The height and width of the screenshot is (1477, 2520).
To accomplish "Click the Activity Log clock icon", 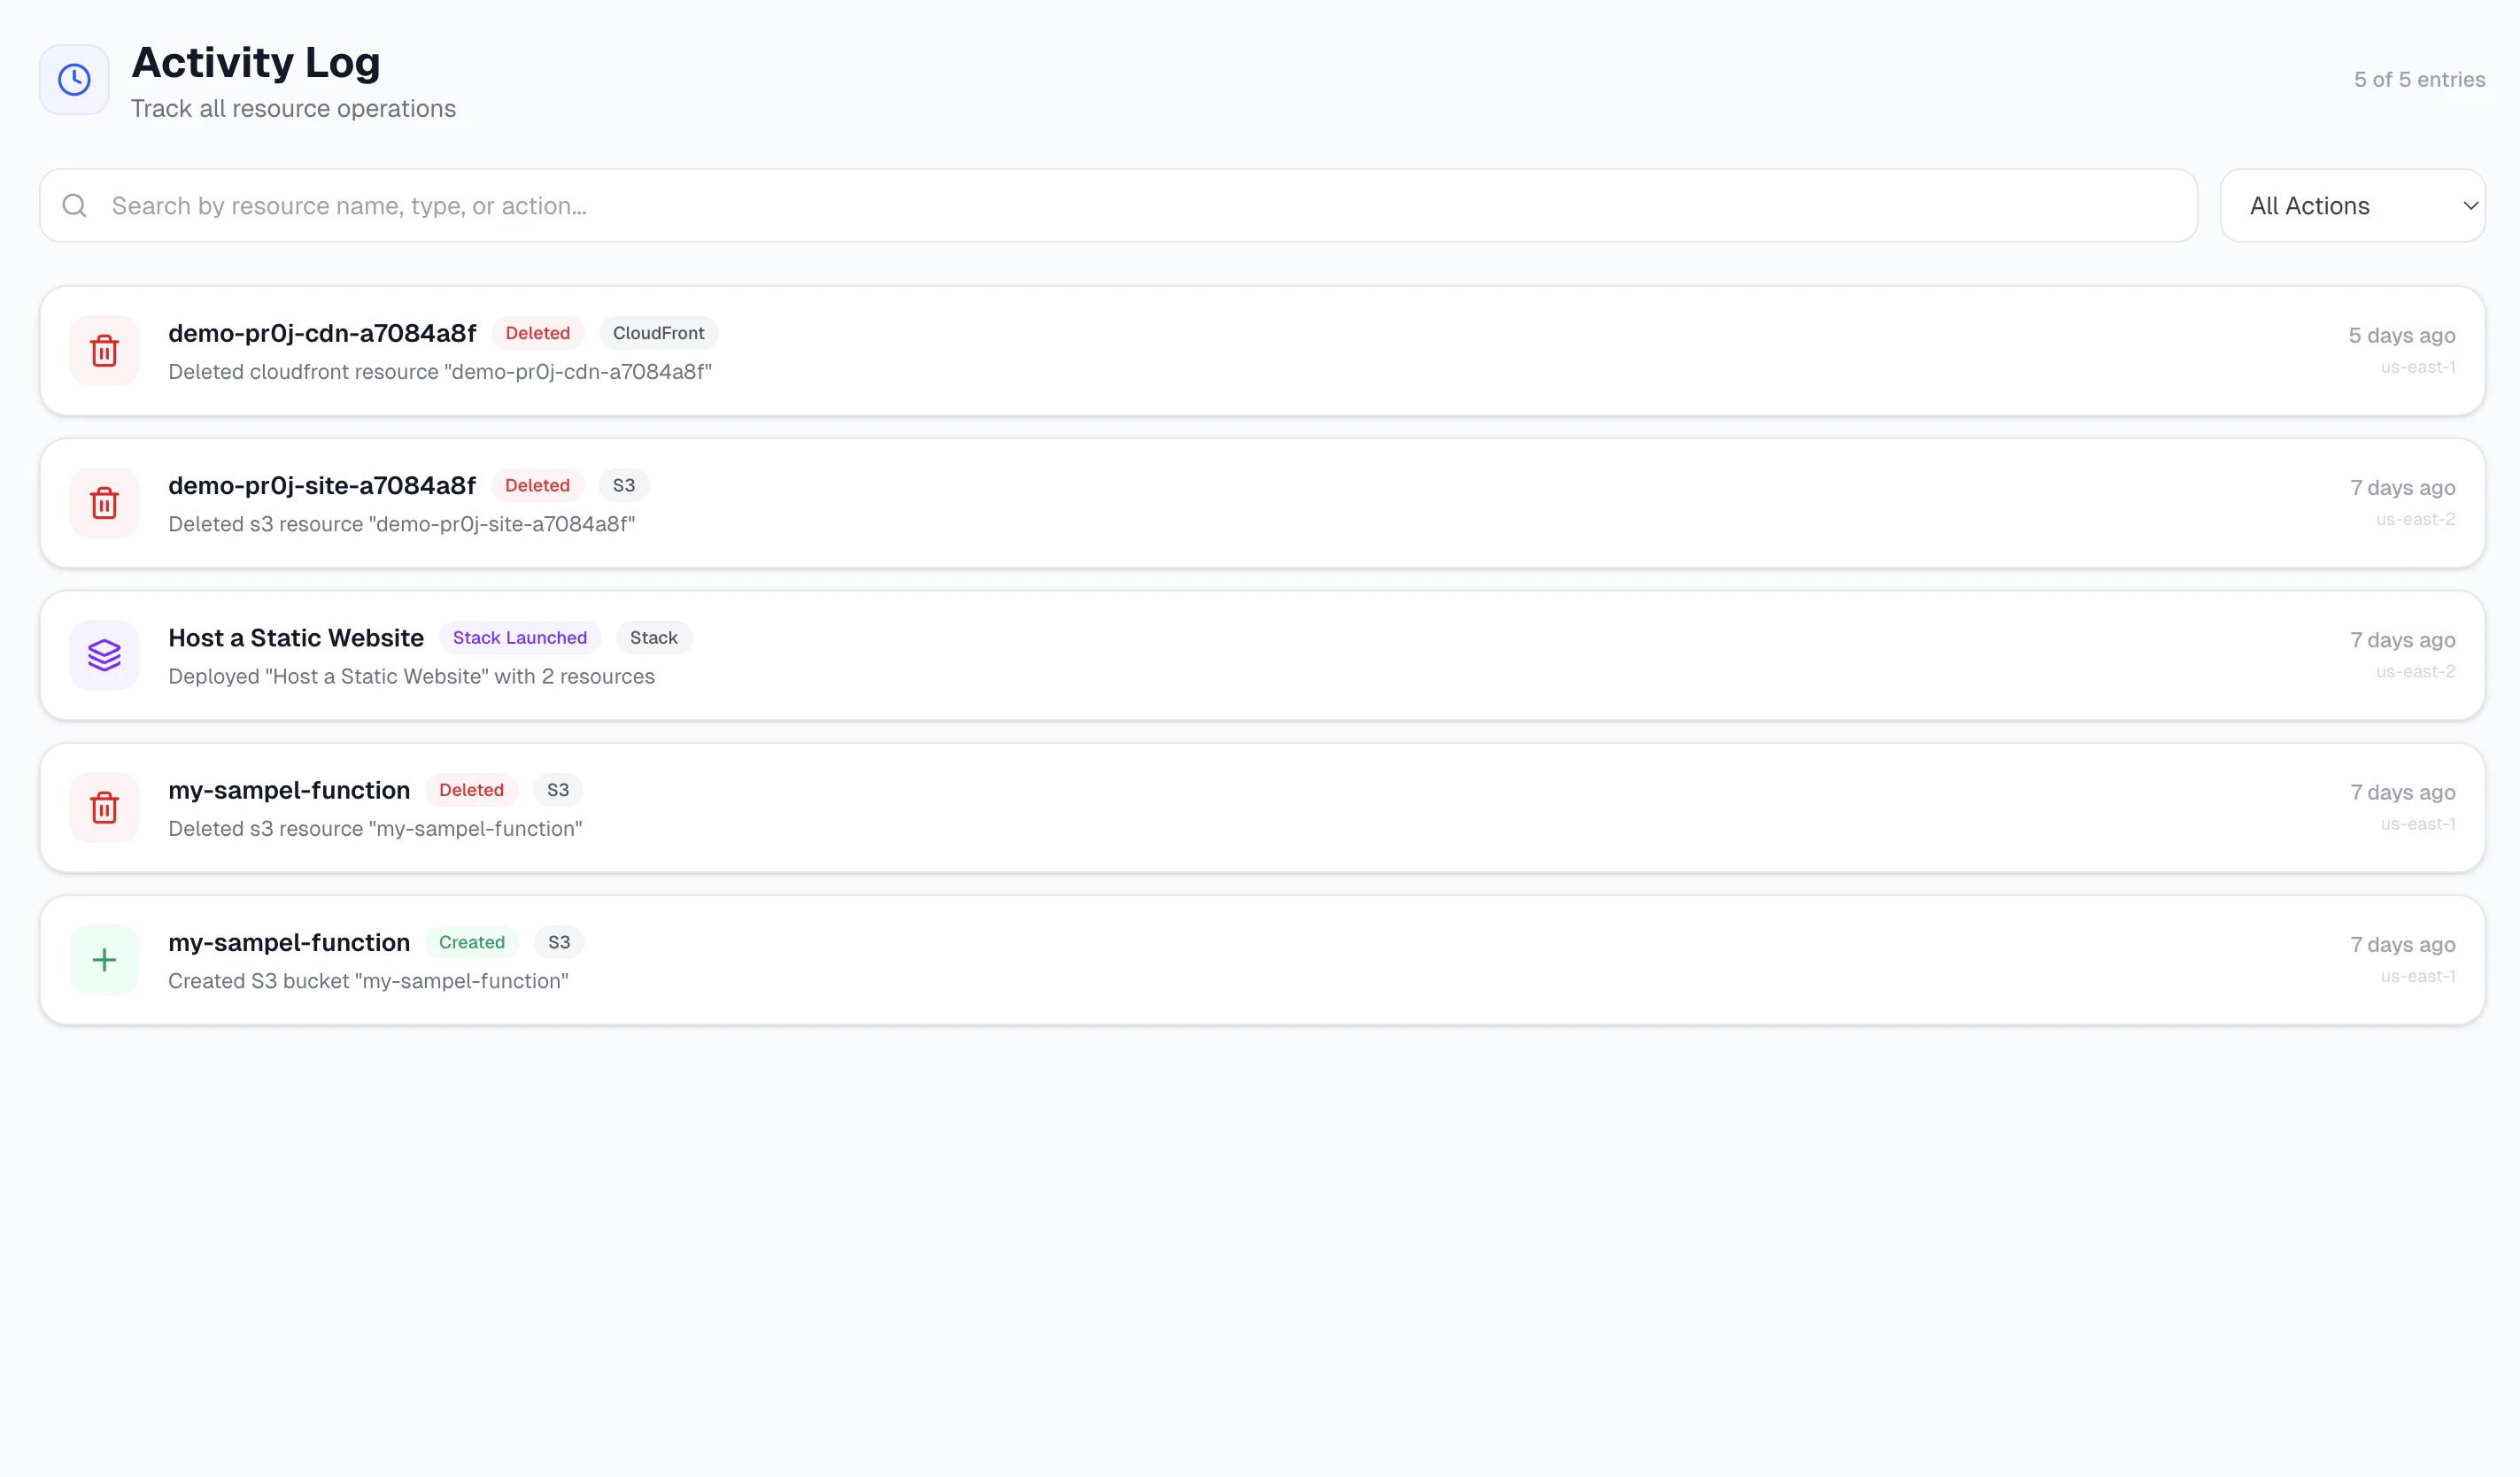I will [x=74, y=80].
